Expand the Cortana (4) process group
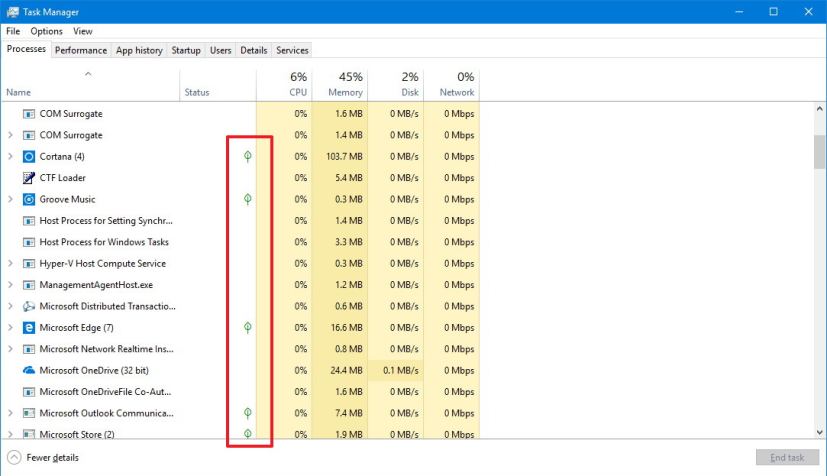 tap(10, 157)
